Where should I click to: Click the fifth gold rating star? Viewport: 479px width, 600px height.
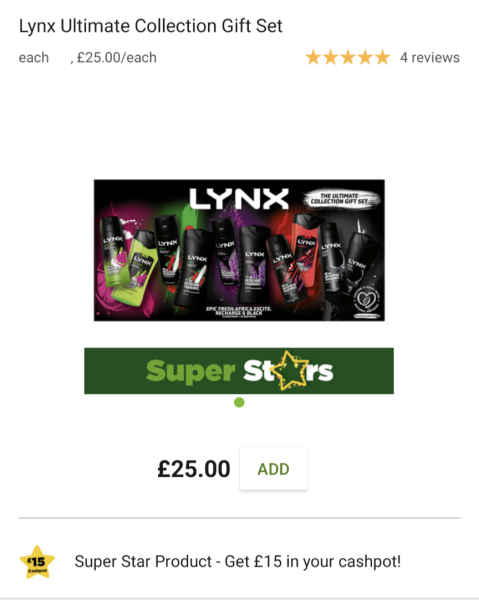tap(382, 58)
